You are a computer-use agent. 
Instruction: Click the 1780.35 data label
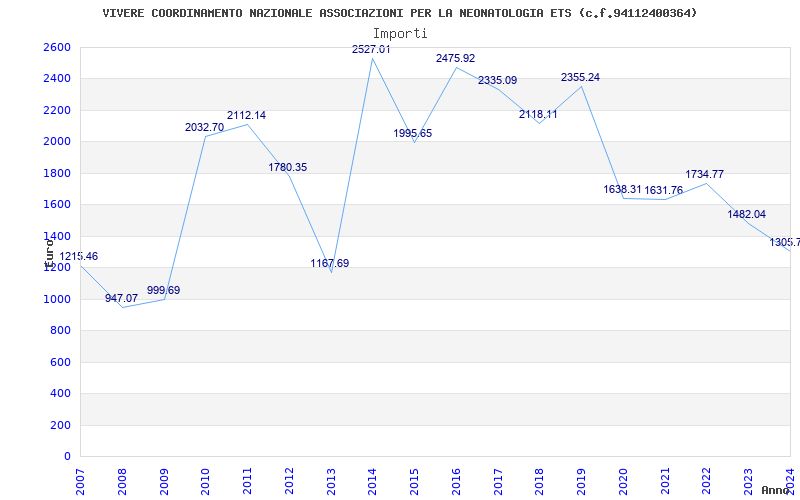point(288,167)
